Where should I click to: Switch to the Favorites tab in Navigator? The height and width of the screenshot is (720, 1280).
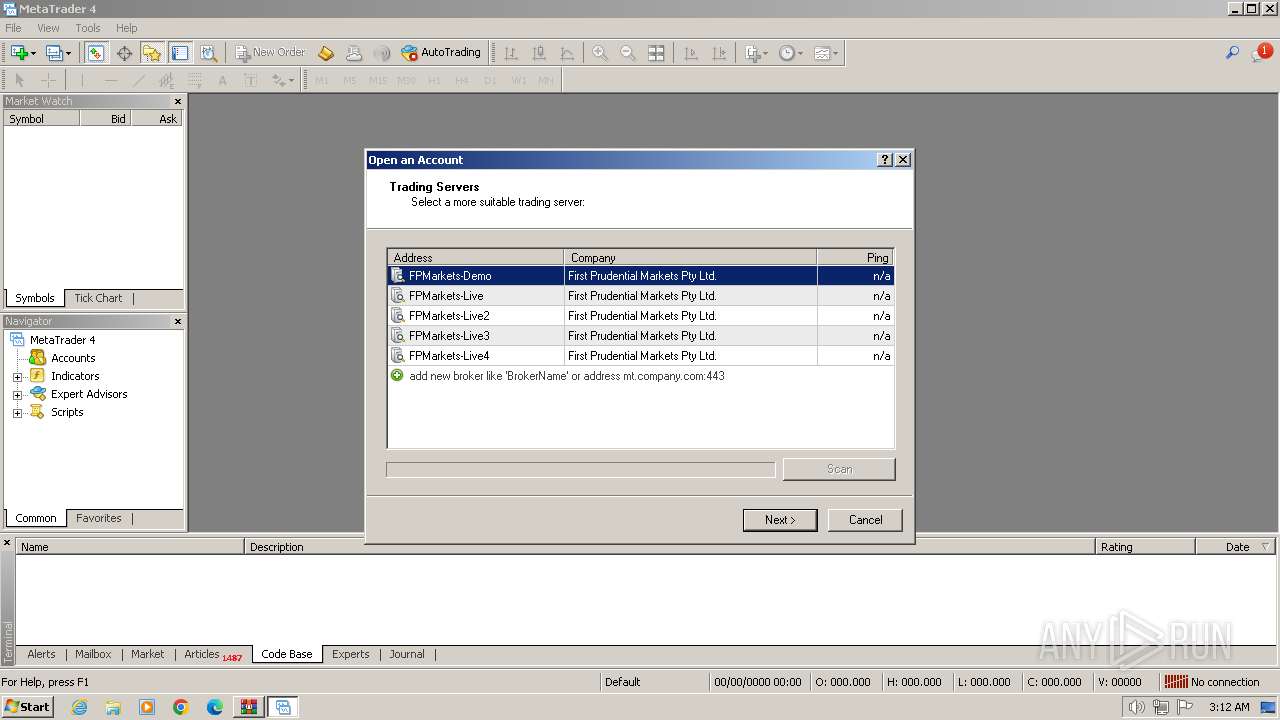point(99,518)
